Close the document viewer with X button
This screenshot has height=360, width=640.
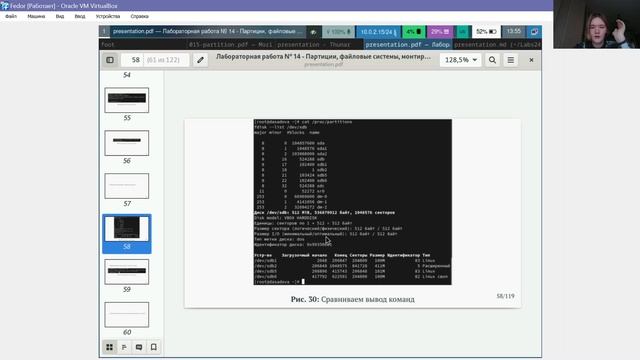click(x=531, y=60)
